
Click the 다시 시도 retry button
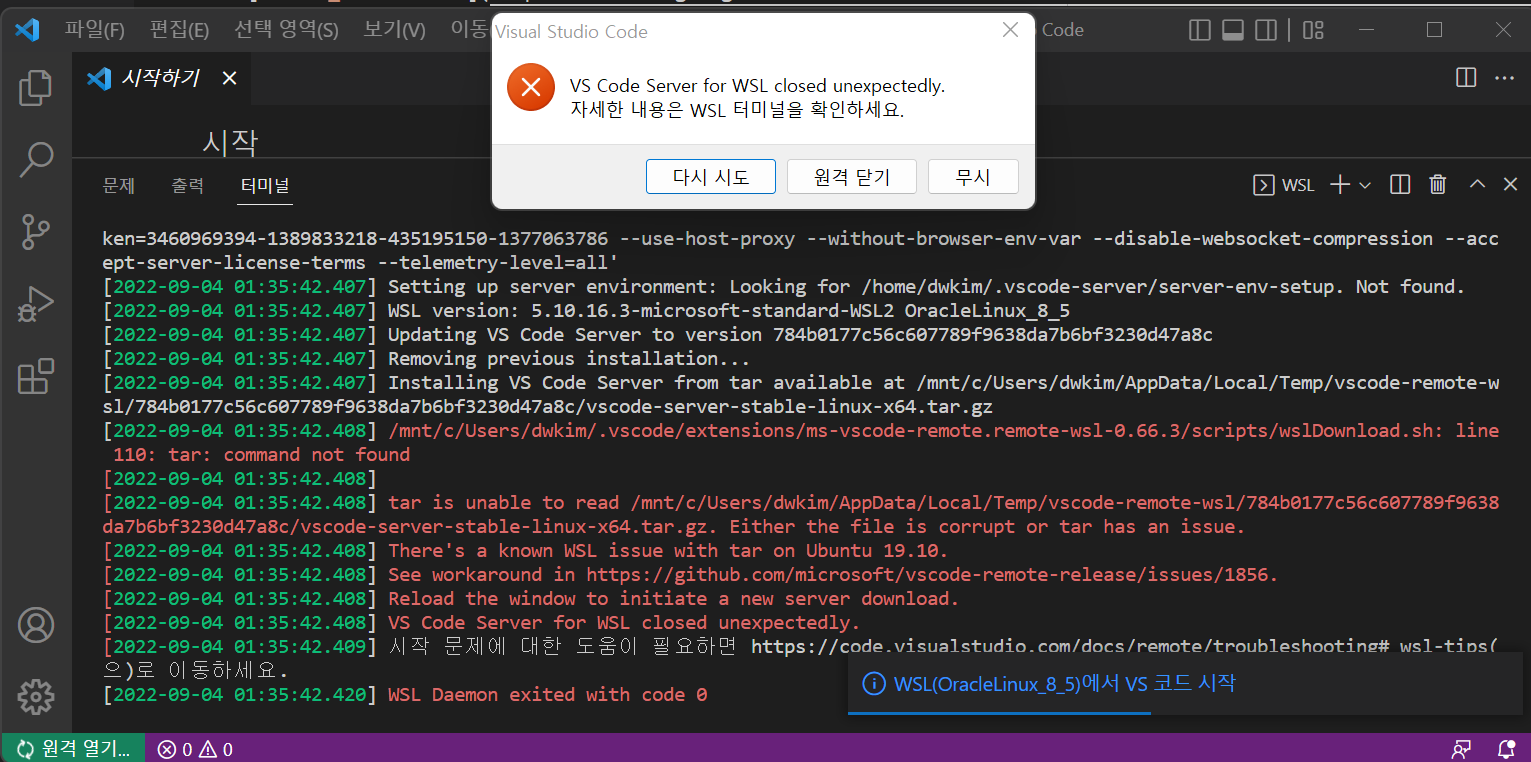pos(710,176)
